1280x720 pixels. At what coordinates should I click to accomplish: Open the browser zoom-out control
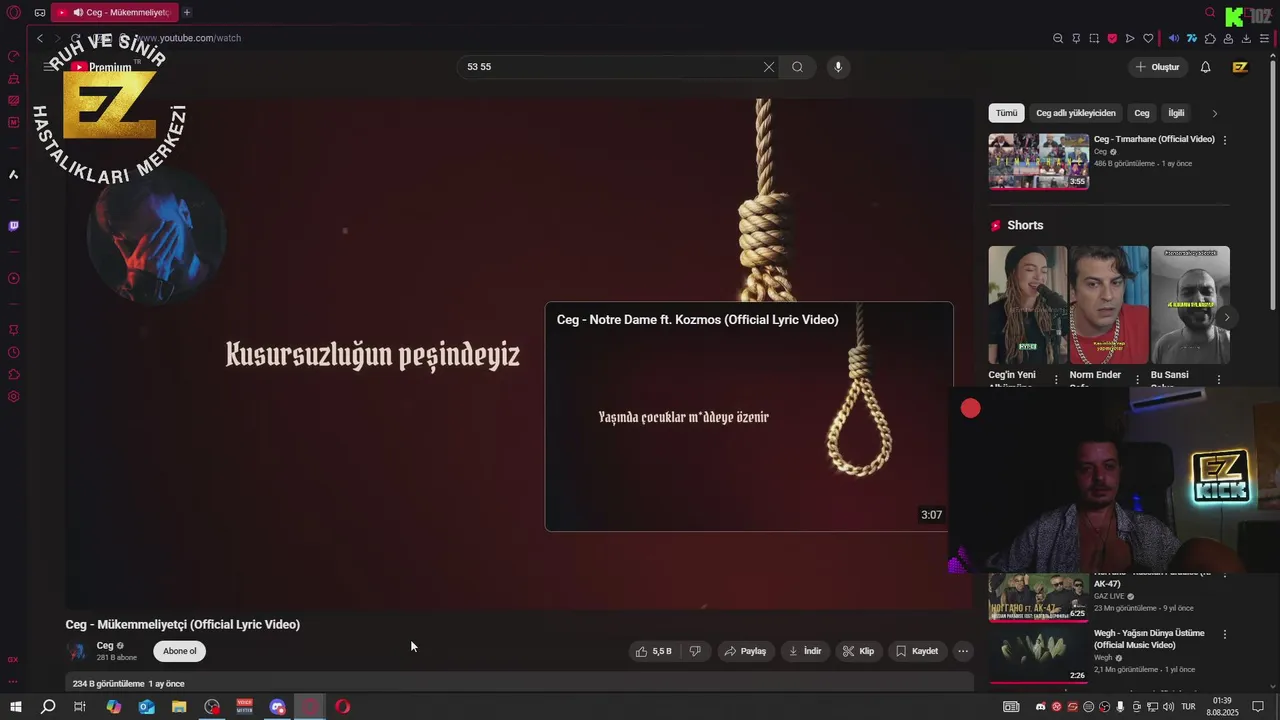pyautogui.click(x=1058, y=39)
